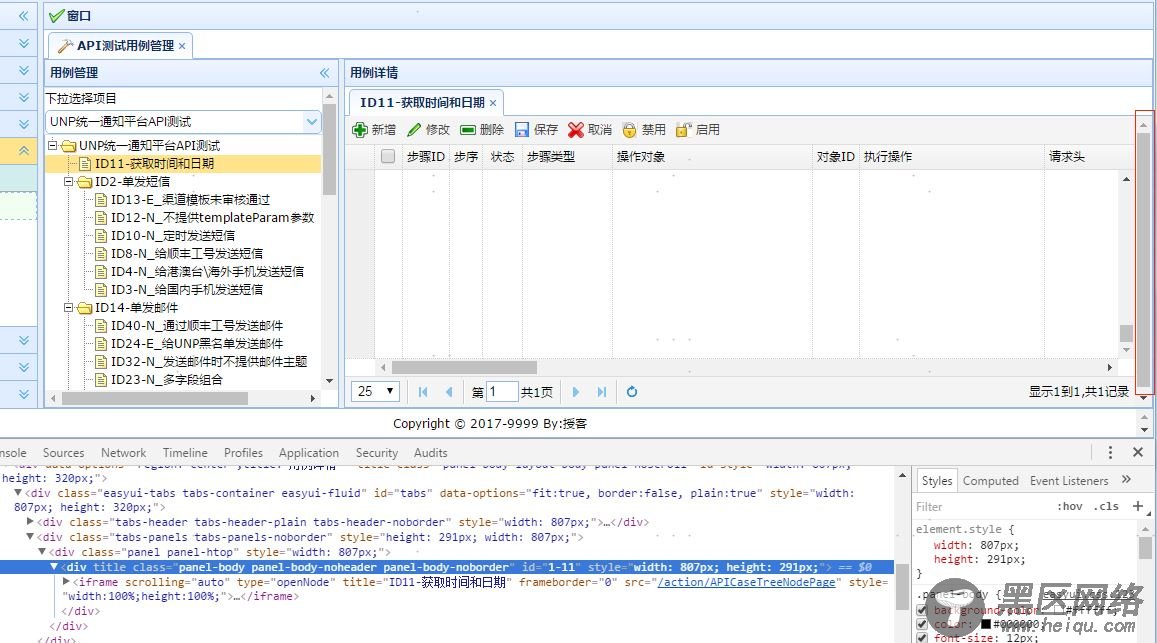Viewport: 1157px width, 643px height.
Task: Click the Styles Filter input field
Action: [x=981, y=506]
